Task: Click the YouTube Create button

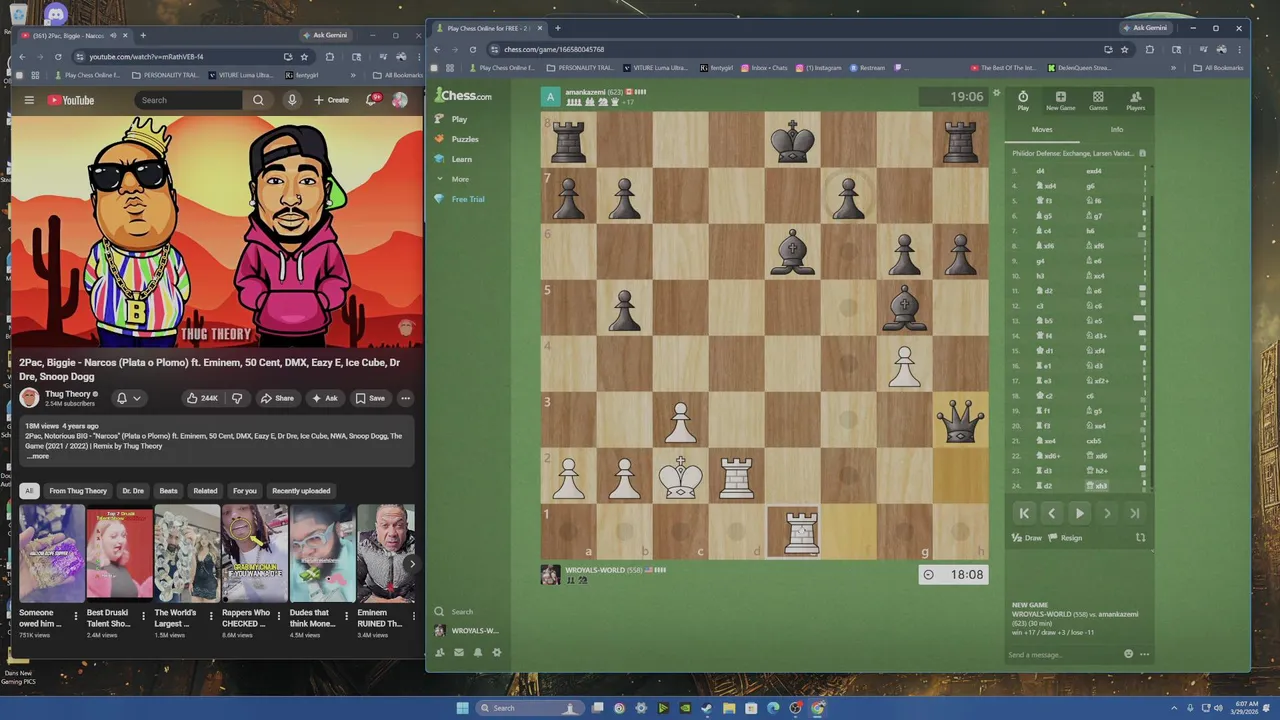Action: click(x=331, y=100)
